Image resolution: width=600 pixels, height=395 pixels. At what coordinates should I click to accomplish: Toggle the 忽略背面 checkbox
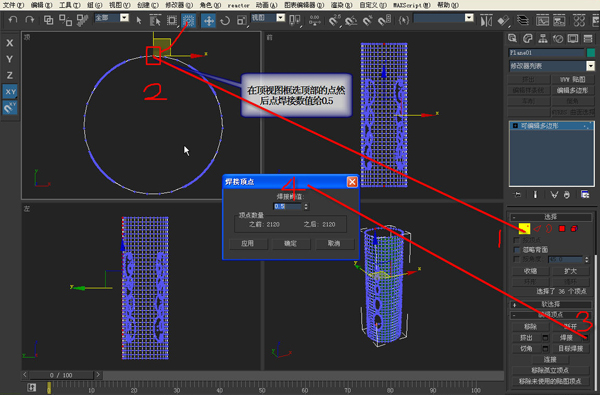517,250
